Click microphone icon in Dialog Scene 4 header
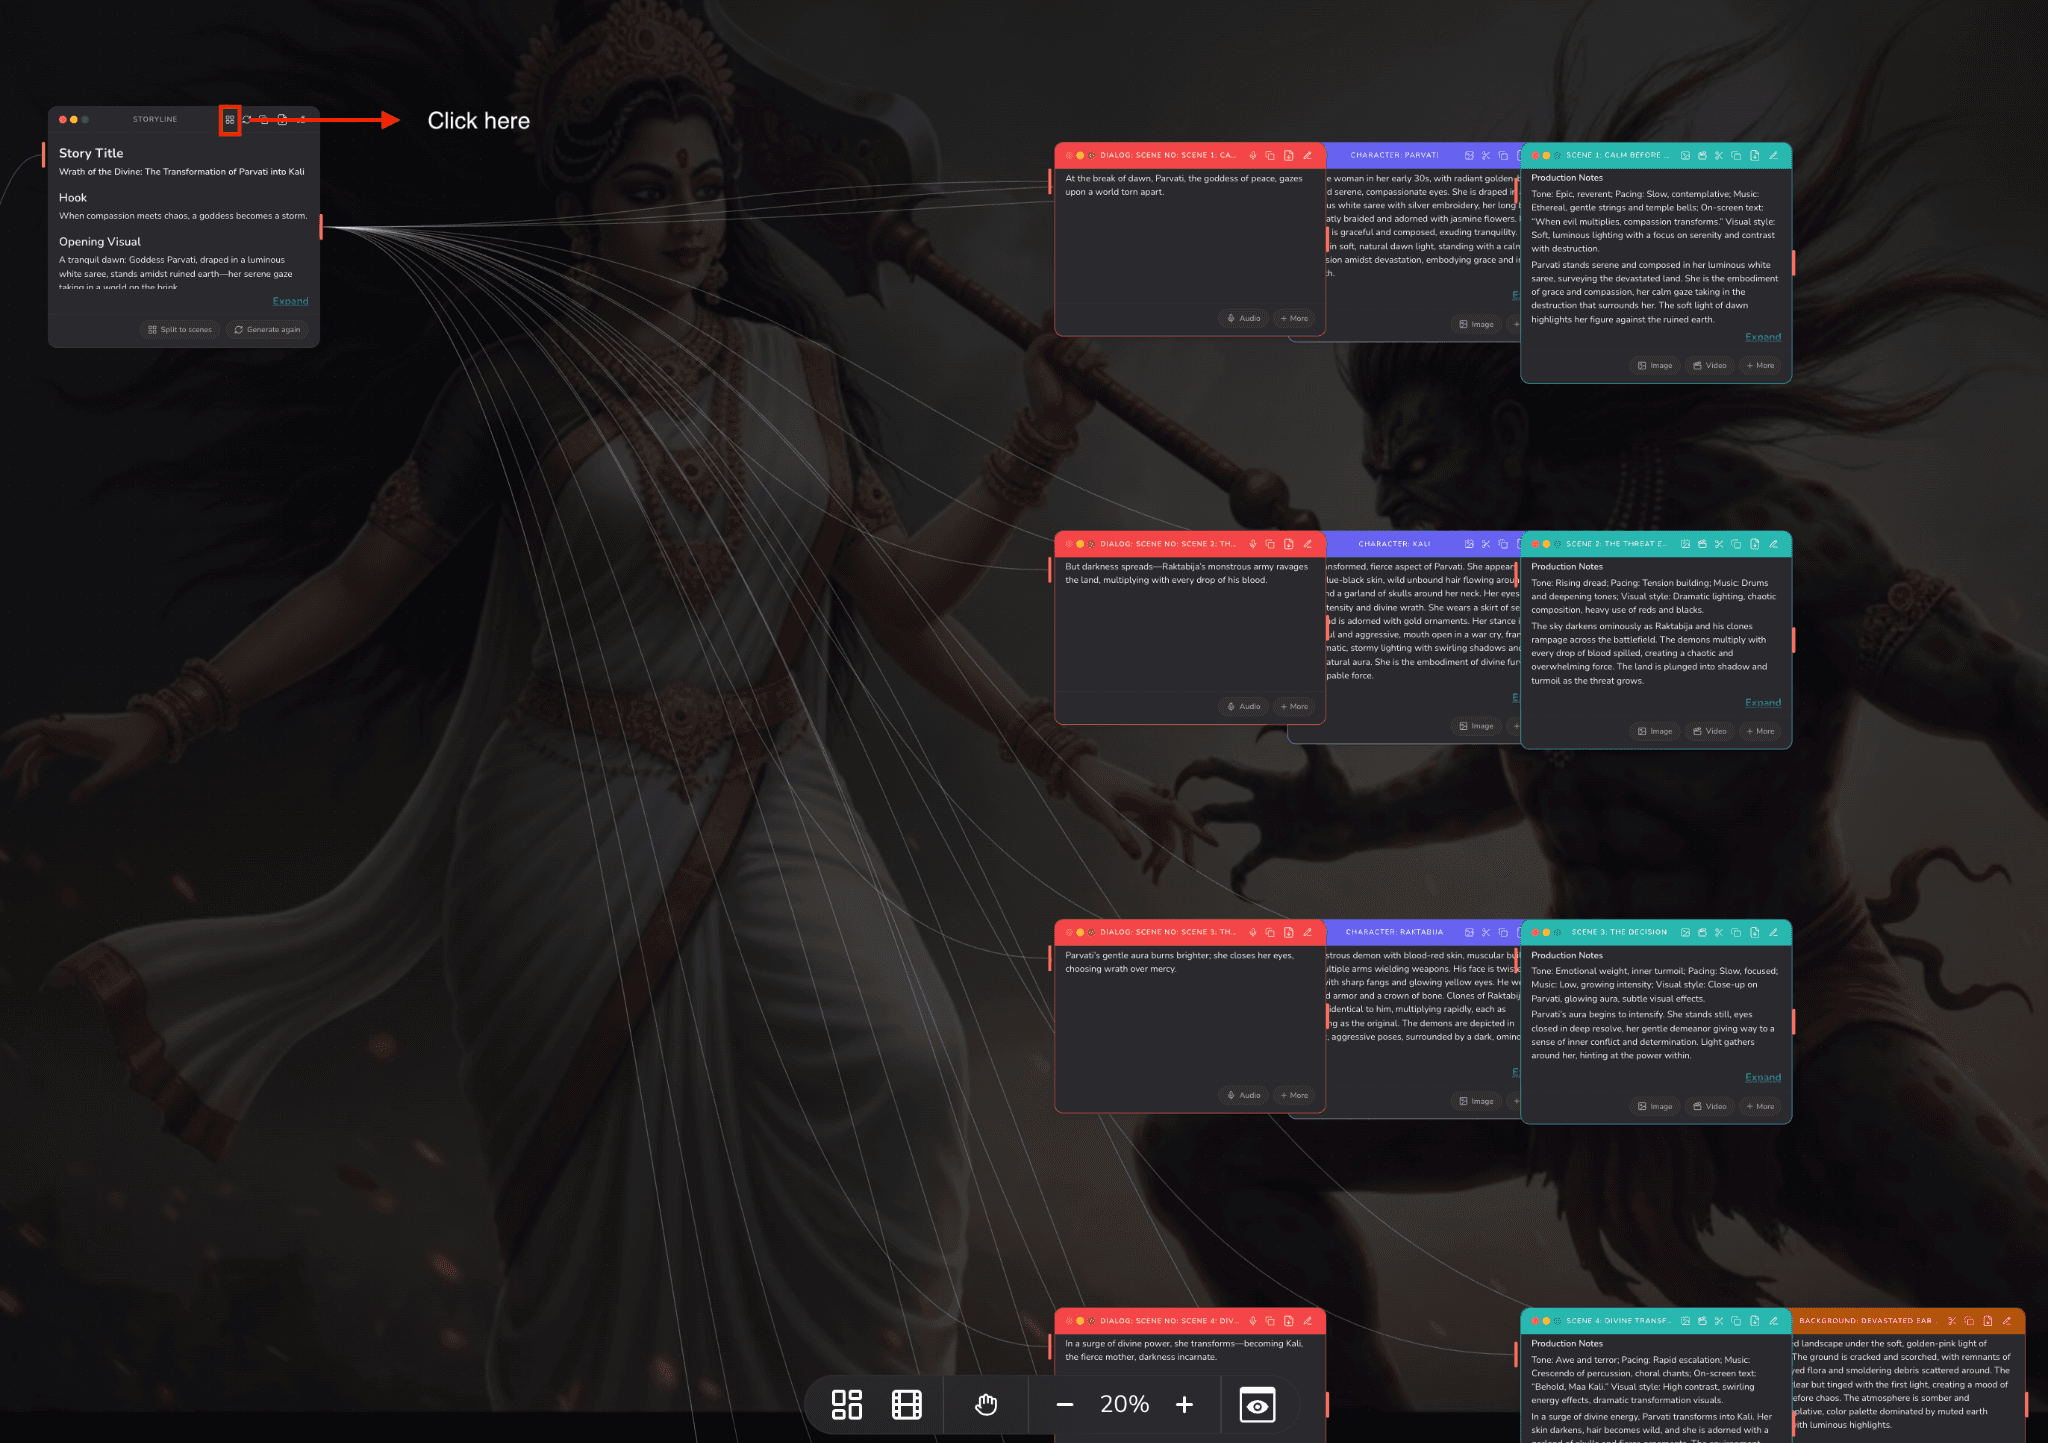This screenshot has height=1443, width=2048. [x=1253, y=1321]
